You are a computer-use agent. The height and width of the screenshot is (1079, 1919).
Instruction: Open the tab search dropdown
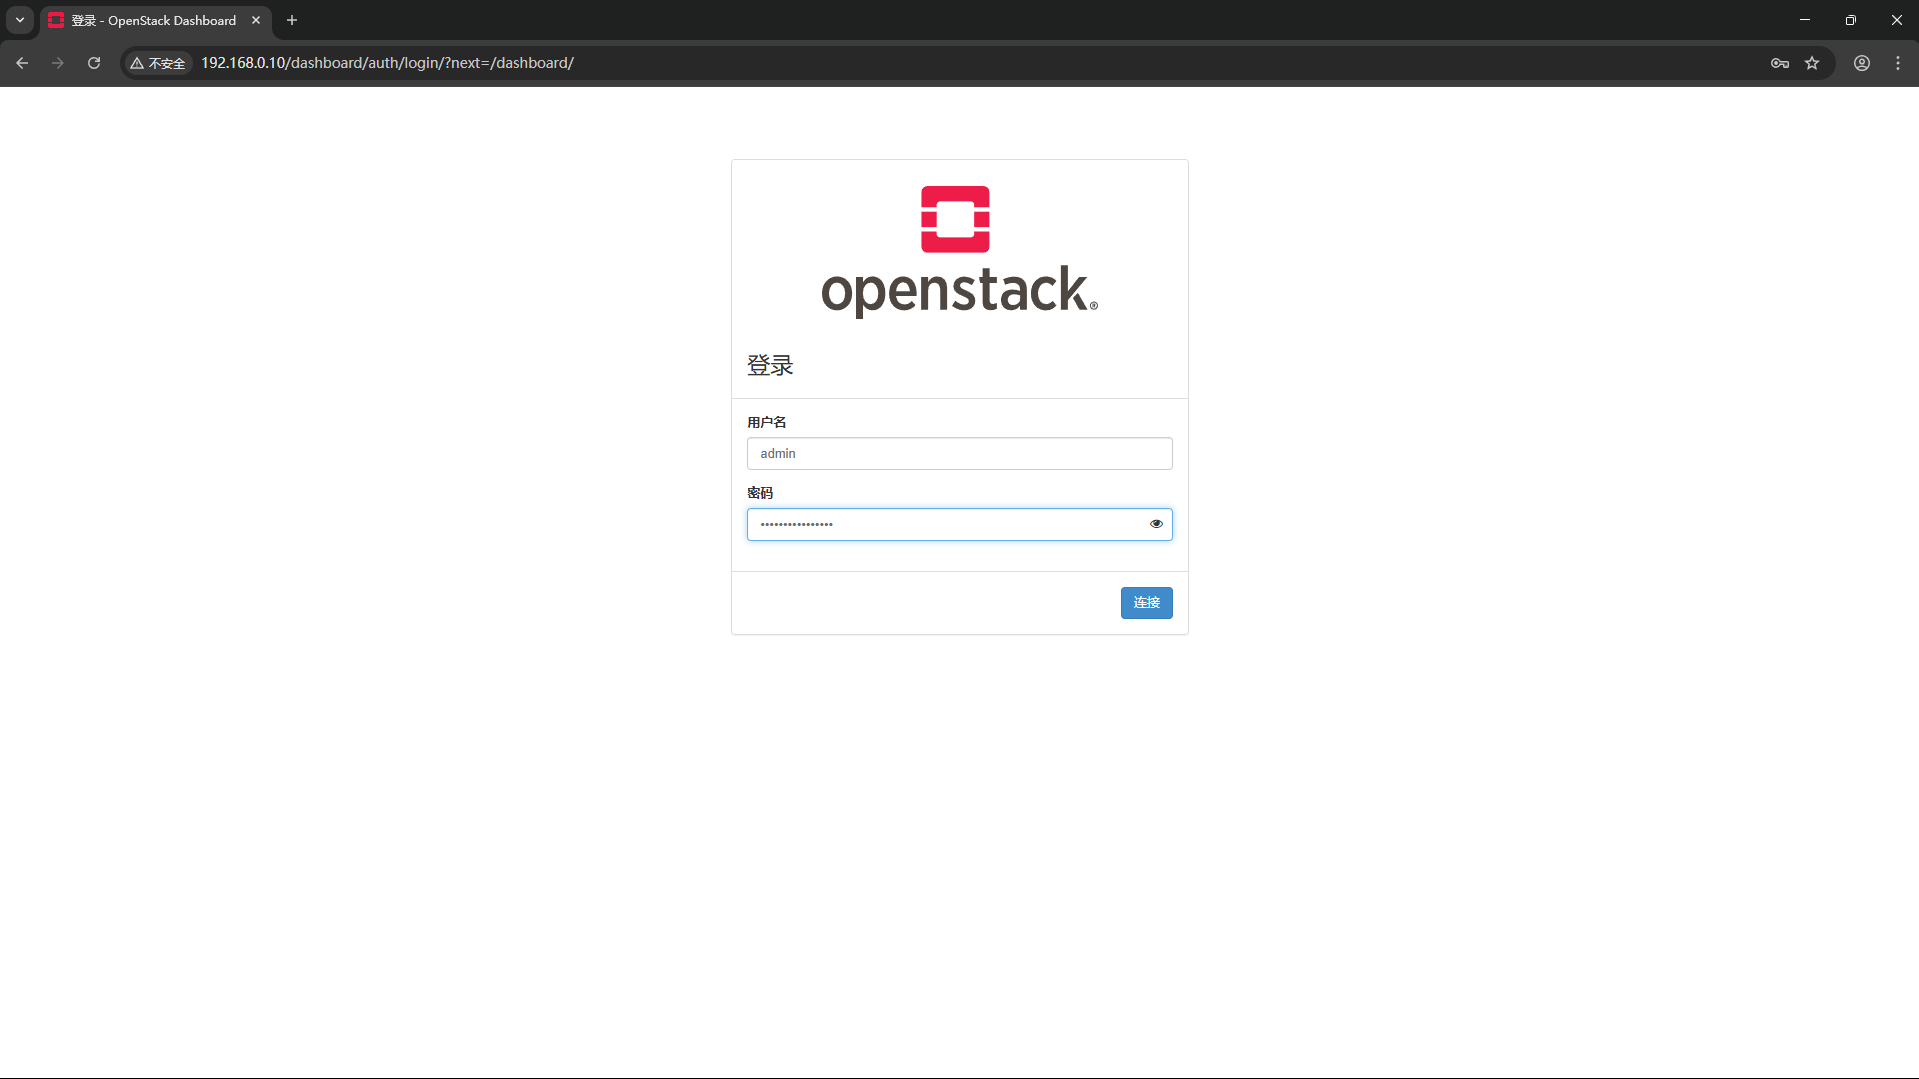20,20
